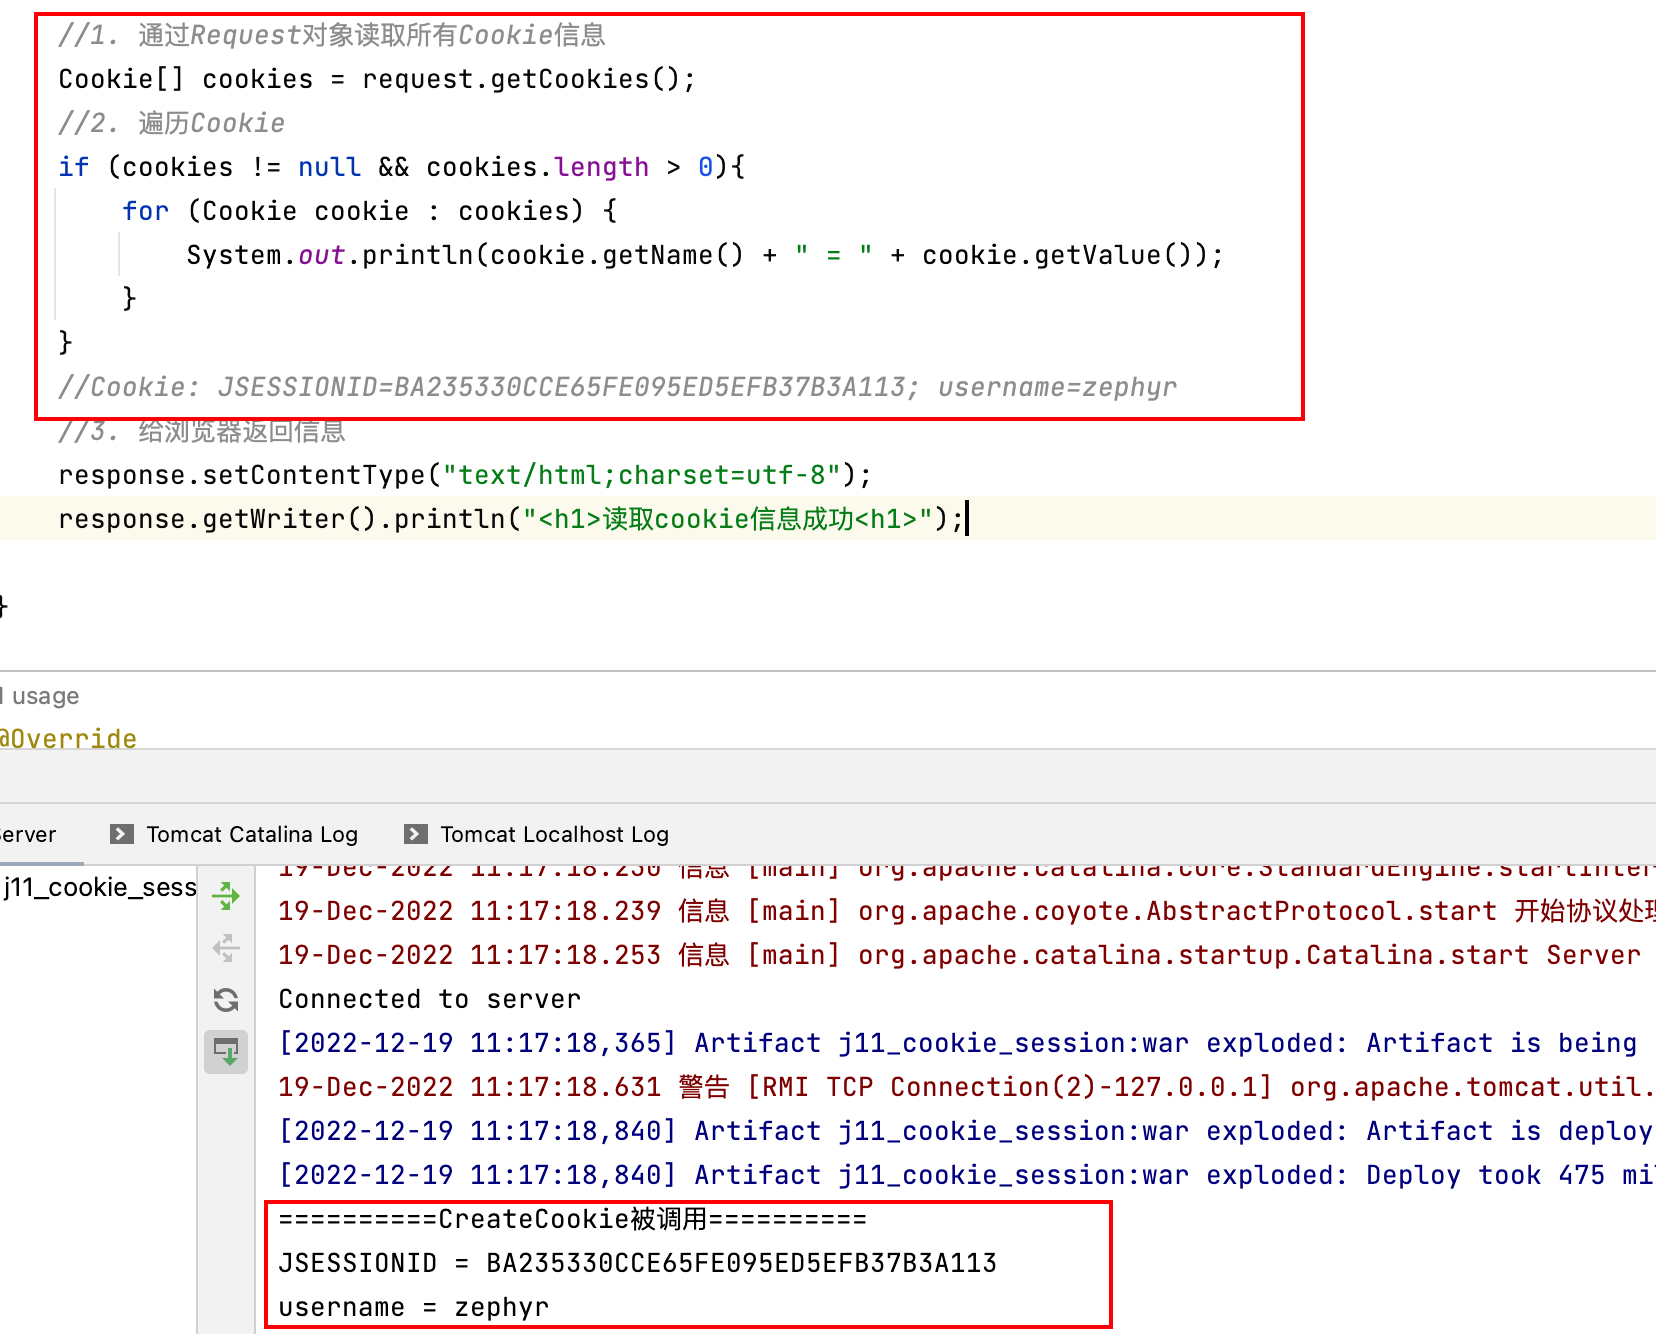
Task: Switch to the Server tab
Action: click(28, 834)
